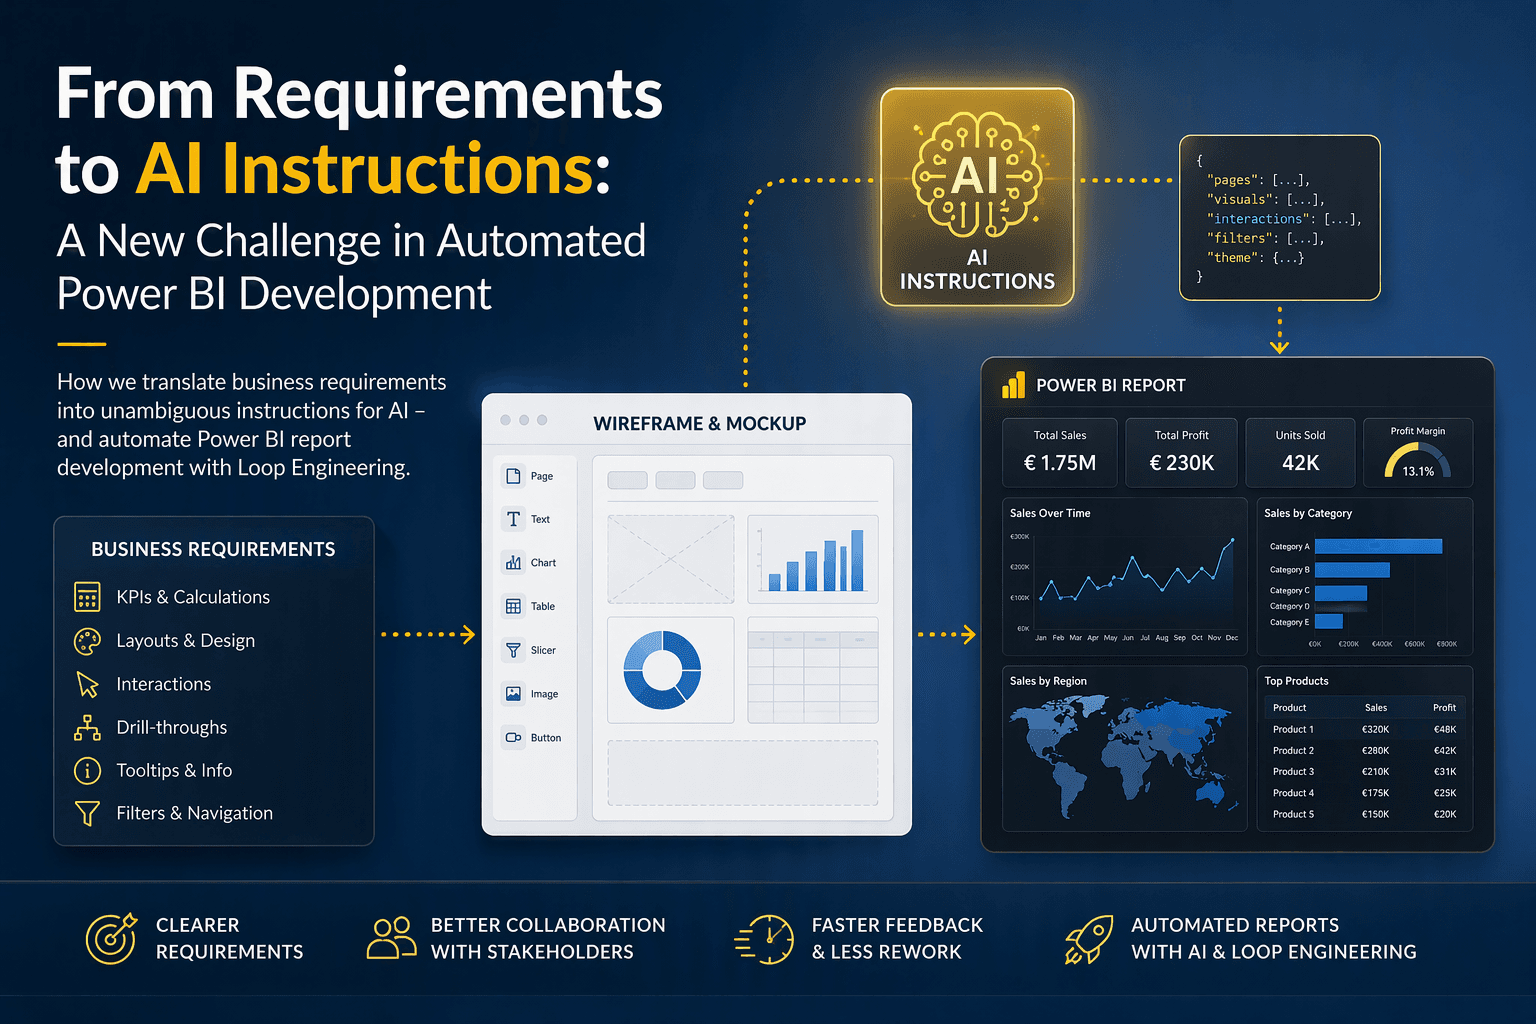Choose the Slicer icon in the wireframe palette

(x=513, y=650)
